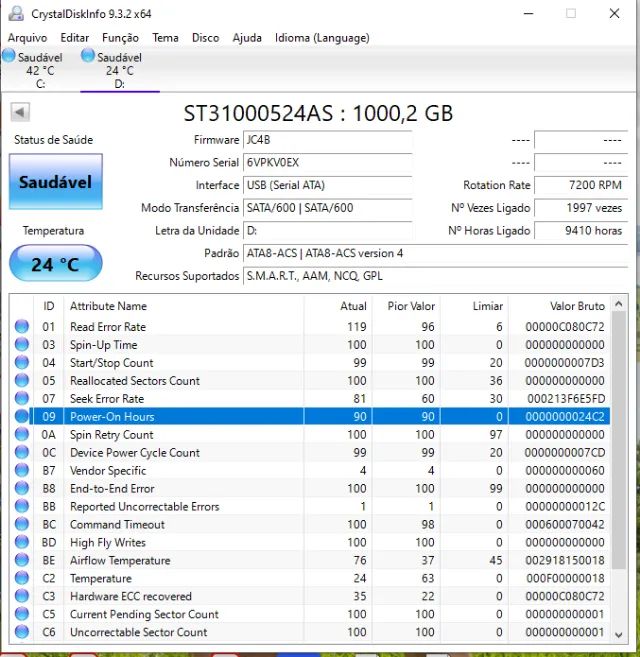Image resolution: width=640 pixels, height=657 pixels.
Task: Click the power-on count value 1997 vezes
Action: (x=581, y=208)
